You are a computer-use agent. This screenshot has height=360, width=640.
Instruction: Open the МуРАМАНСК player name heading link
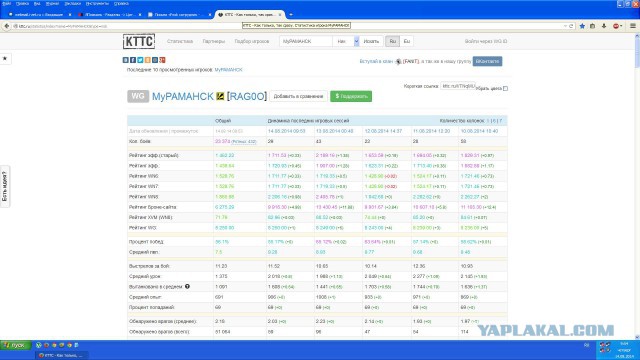182,96
